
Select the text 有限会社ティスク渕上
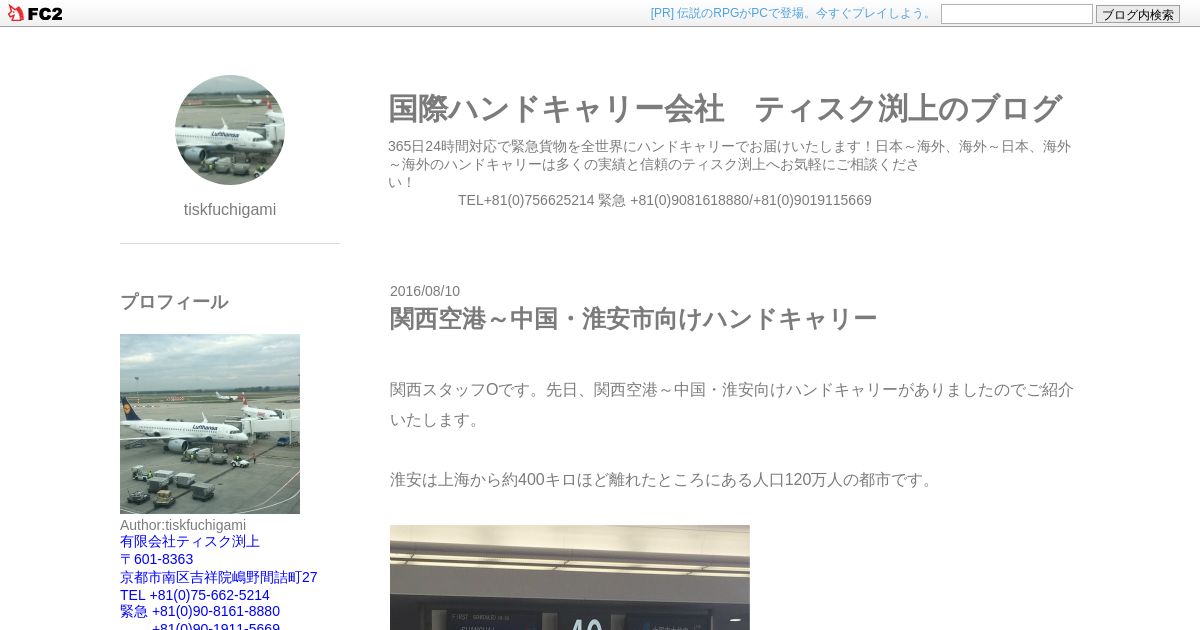tap(190, 541)
